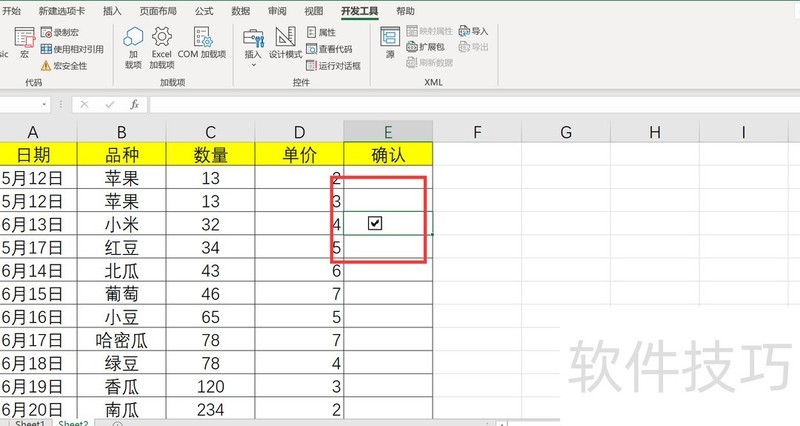Switch to Sheet2 worksheet tab
The image size is (800, 426).
coord(73,423)
